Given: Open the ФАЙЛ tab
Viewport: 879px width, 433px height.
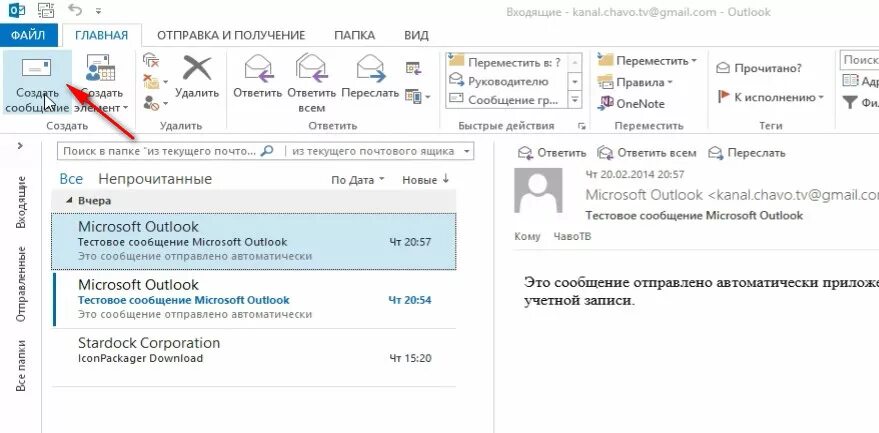Looking at the screenshot, I should pos(27,35).
